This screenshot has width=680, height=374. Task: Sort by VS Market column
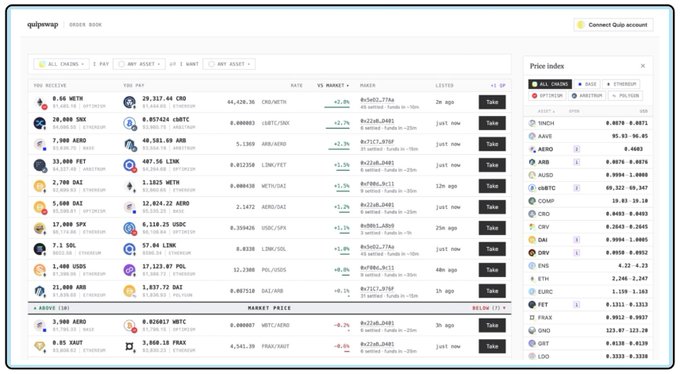click(333, 85)
